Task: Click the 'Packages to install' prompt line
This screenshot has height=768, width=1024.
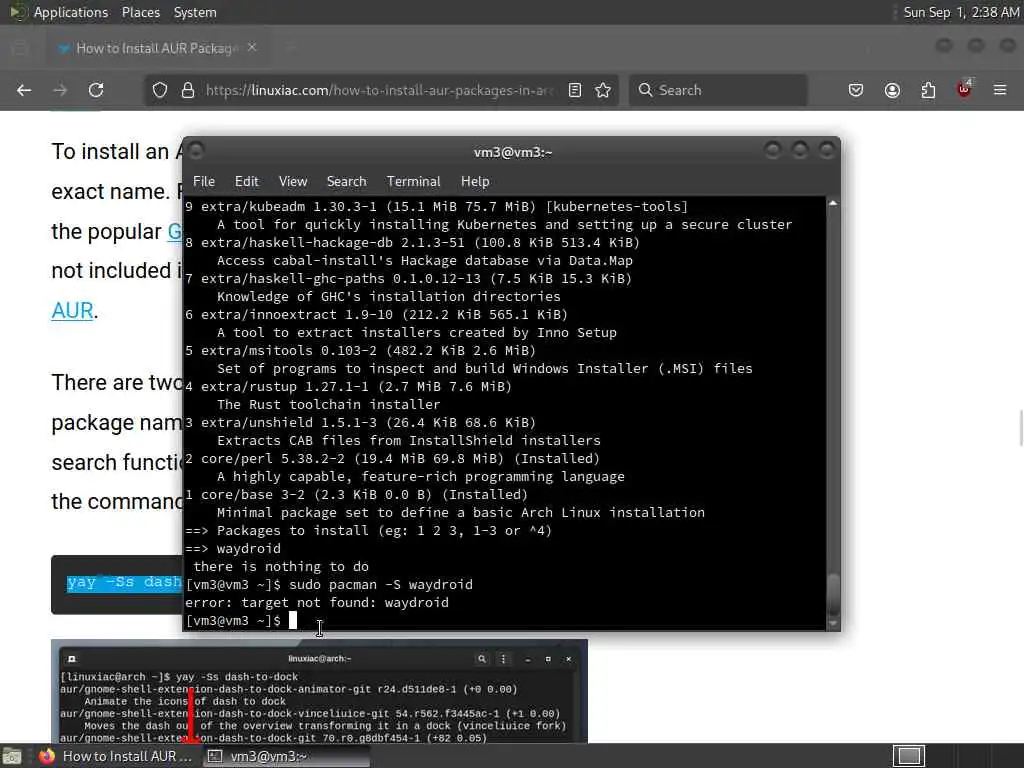Action: pyautogui.click(x=368, y=530)
